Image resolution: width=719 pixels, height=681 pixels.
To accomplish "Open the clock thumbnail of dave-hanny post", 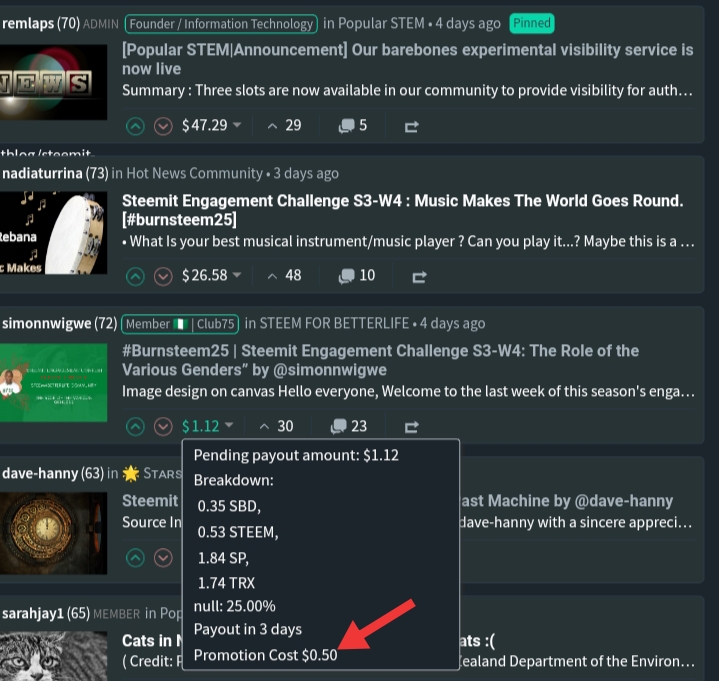I will coord(53,533).
